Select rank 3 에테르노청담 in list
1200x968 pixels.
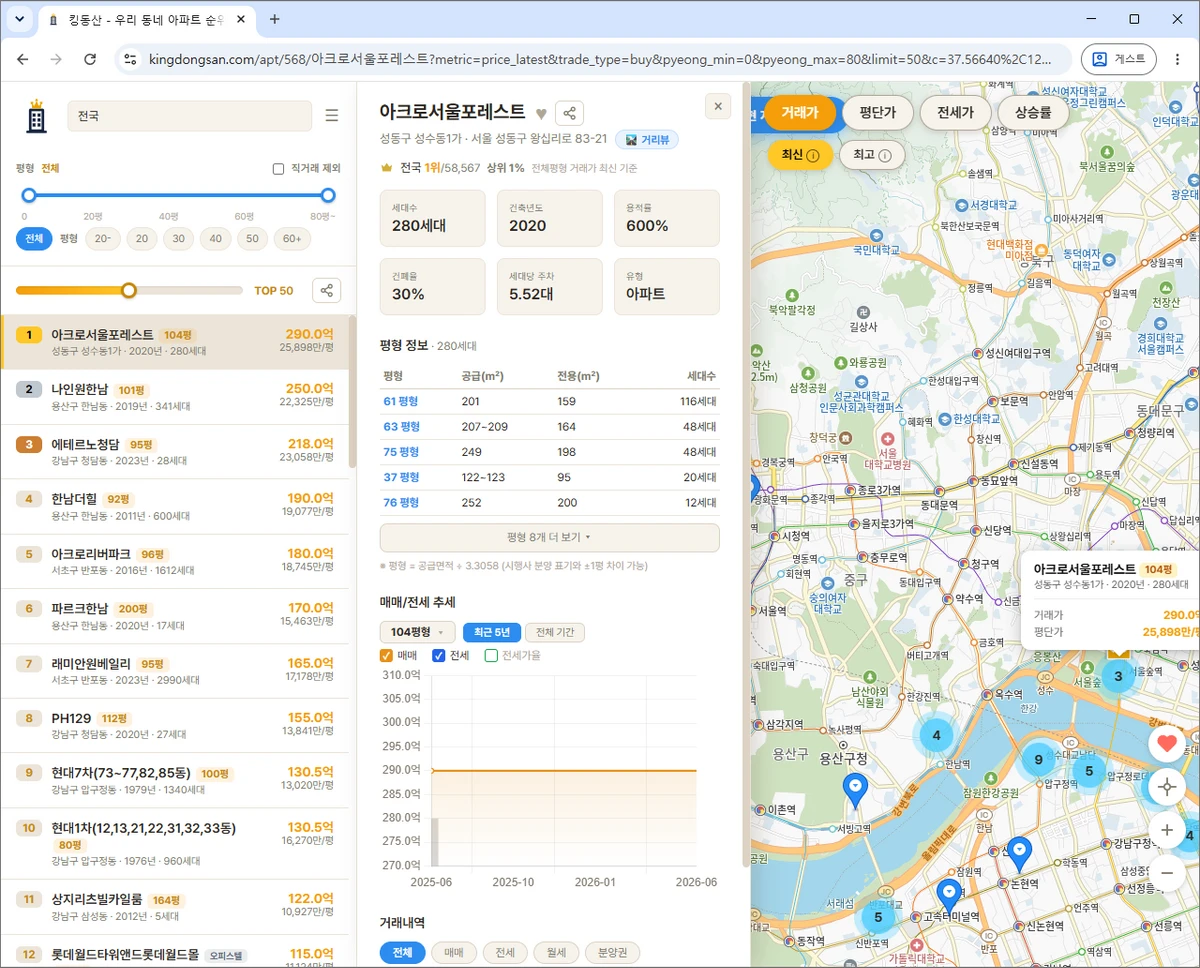(175, 452)
